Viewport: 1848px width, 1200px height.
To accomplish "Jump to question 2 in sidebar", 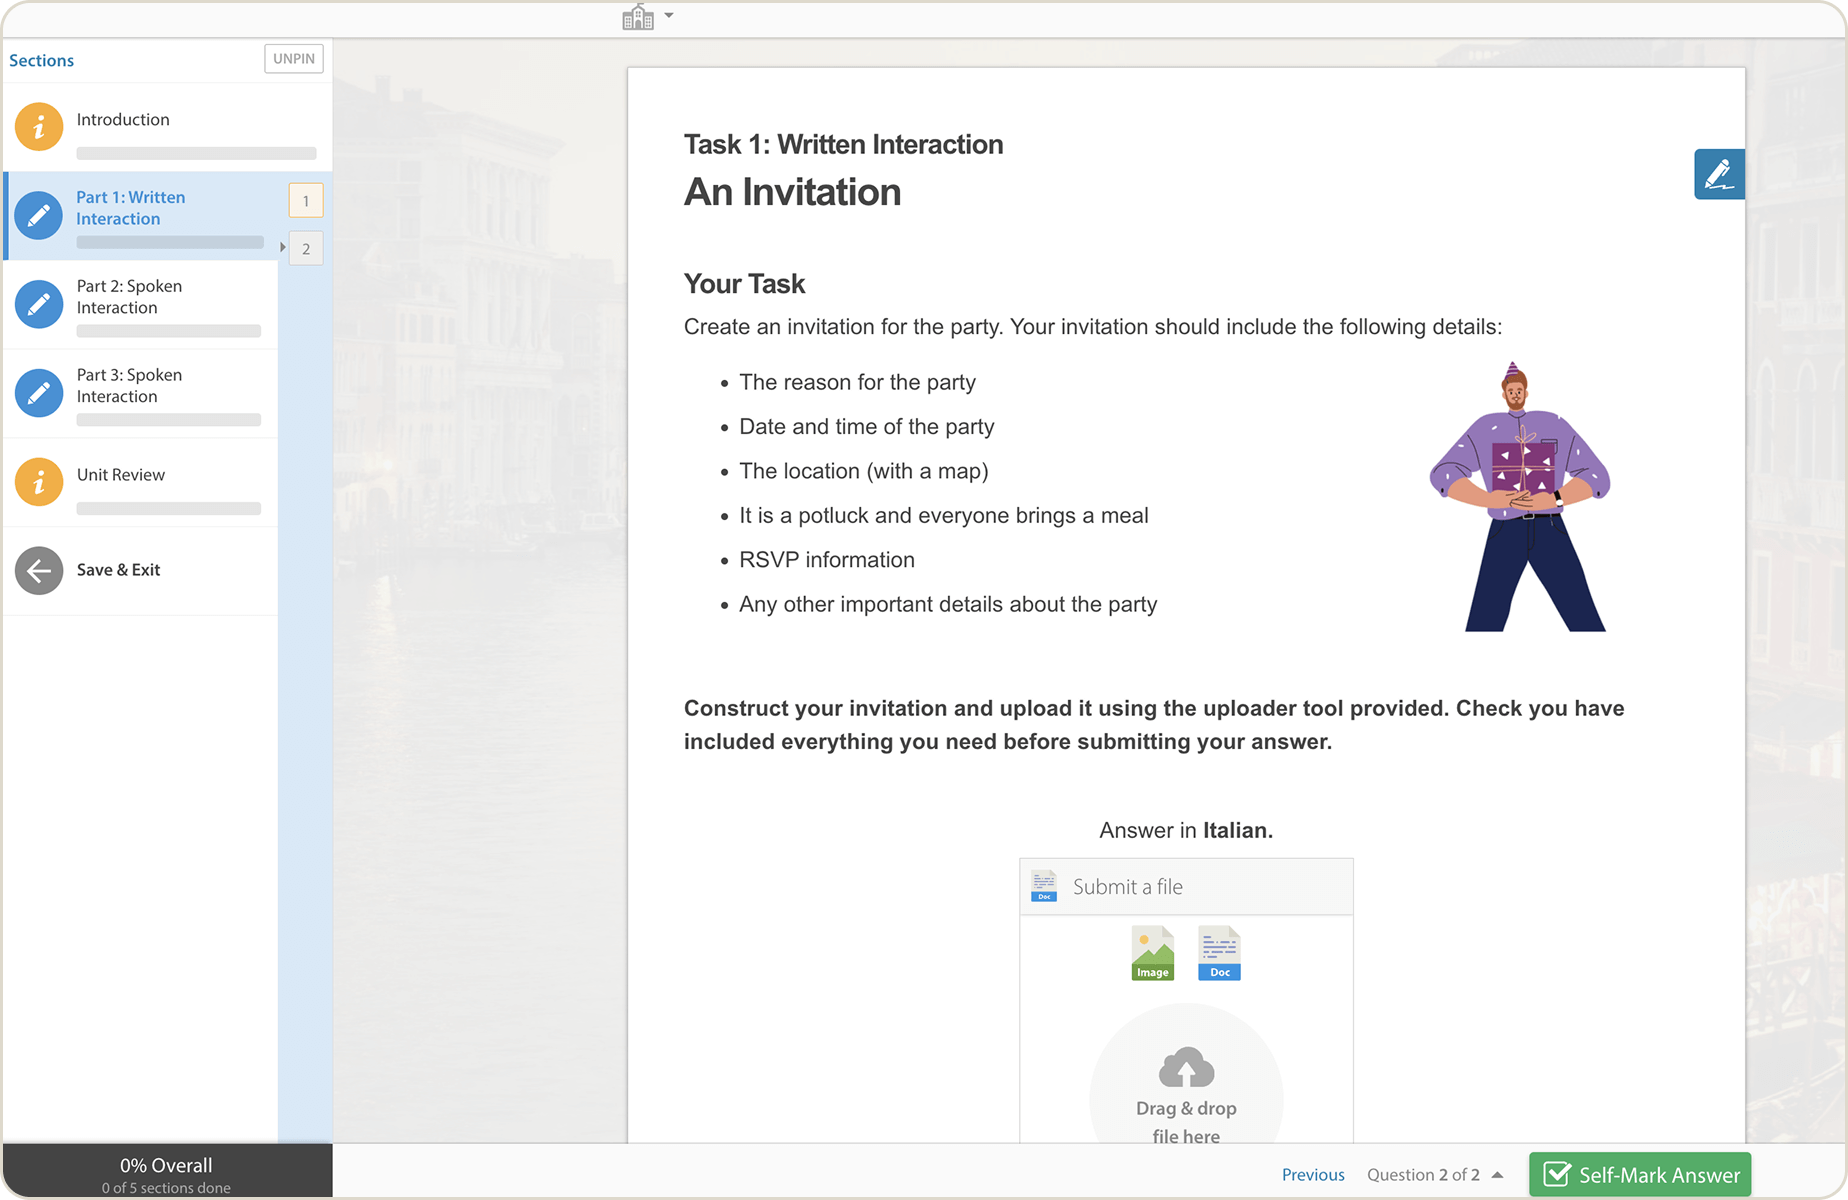I will (x=306, y=249).
